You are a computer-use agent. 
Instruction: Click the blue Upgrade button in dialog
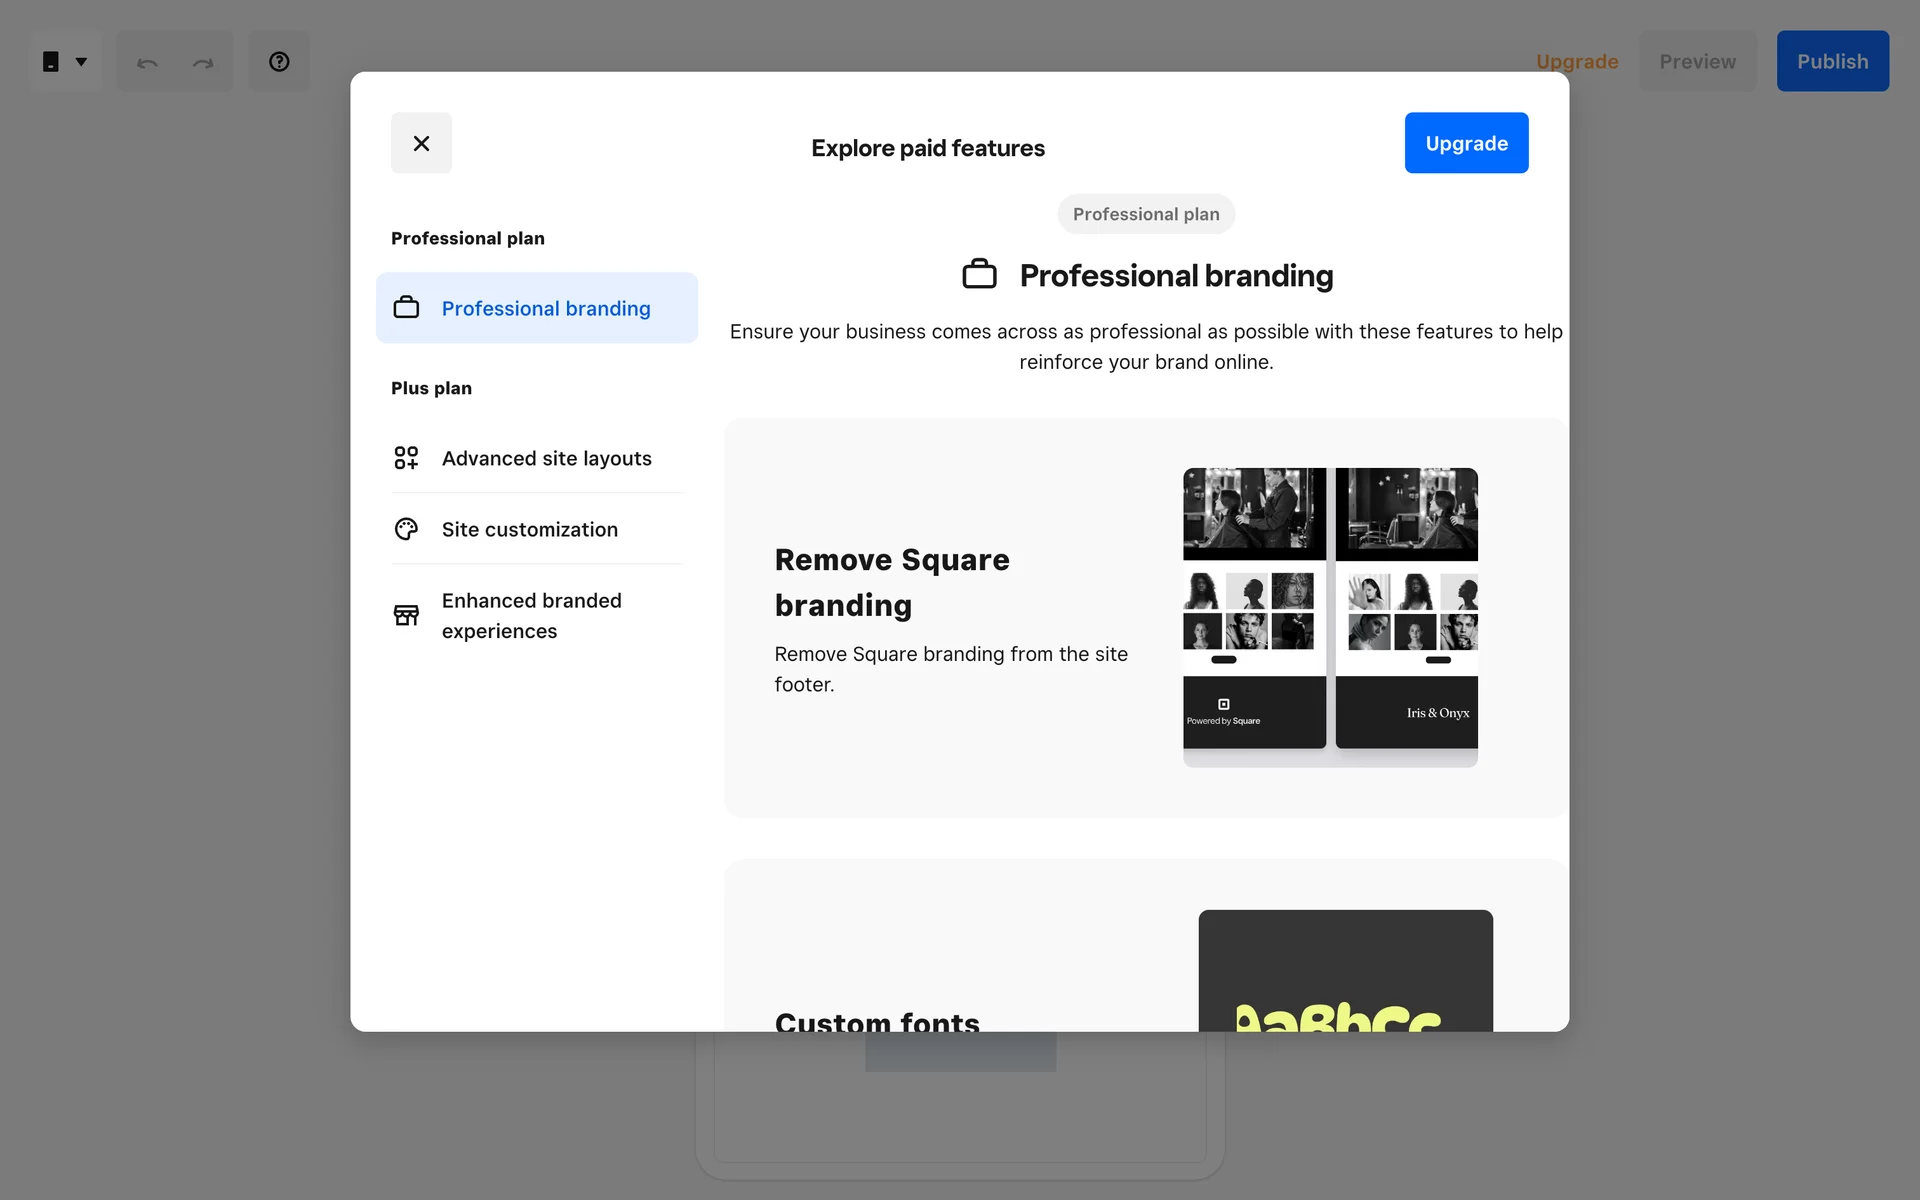coord(1466,143)
